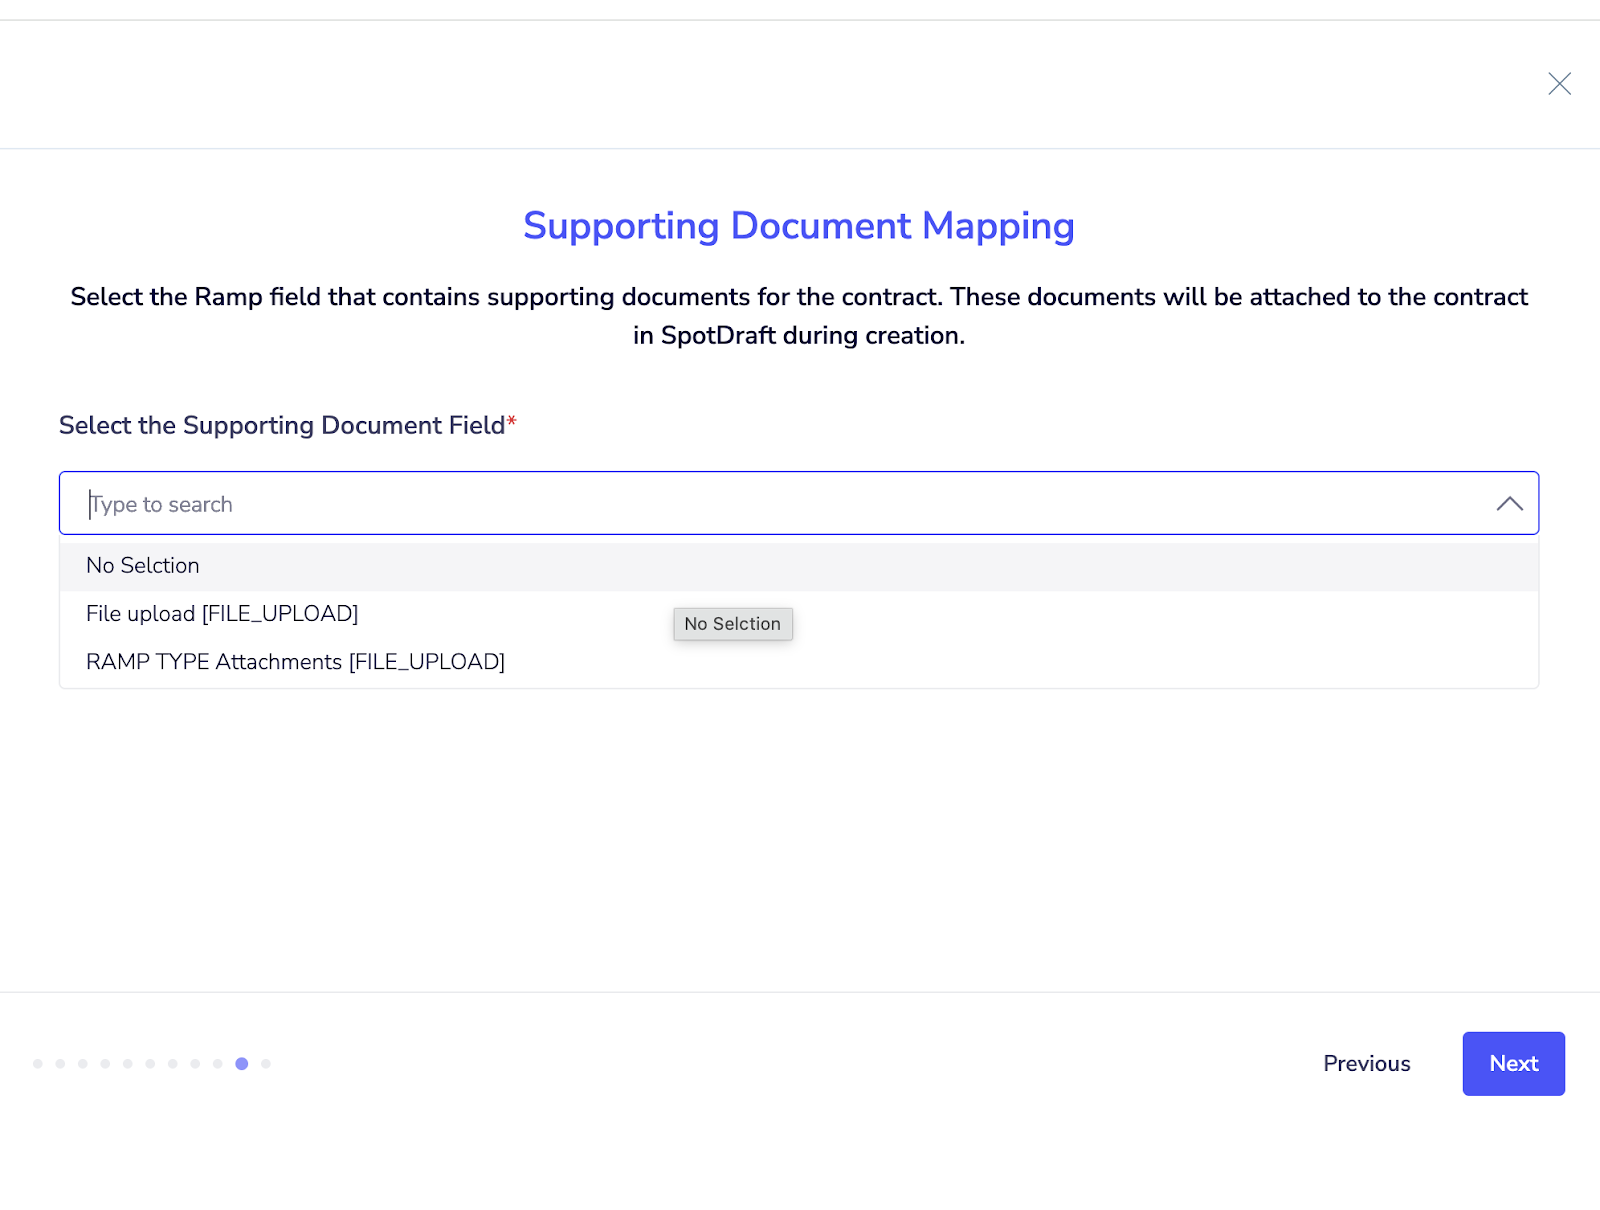
Task: Go back with the Previous button
Action: coord(1366,1064)
